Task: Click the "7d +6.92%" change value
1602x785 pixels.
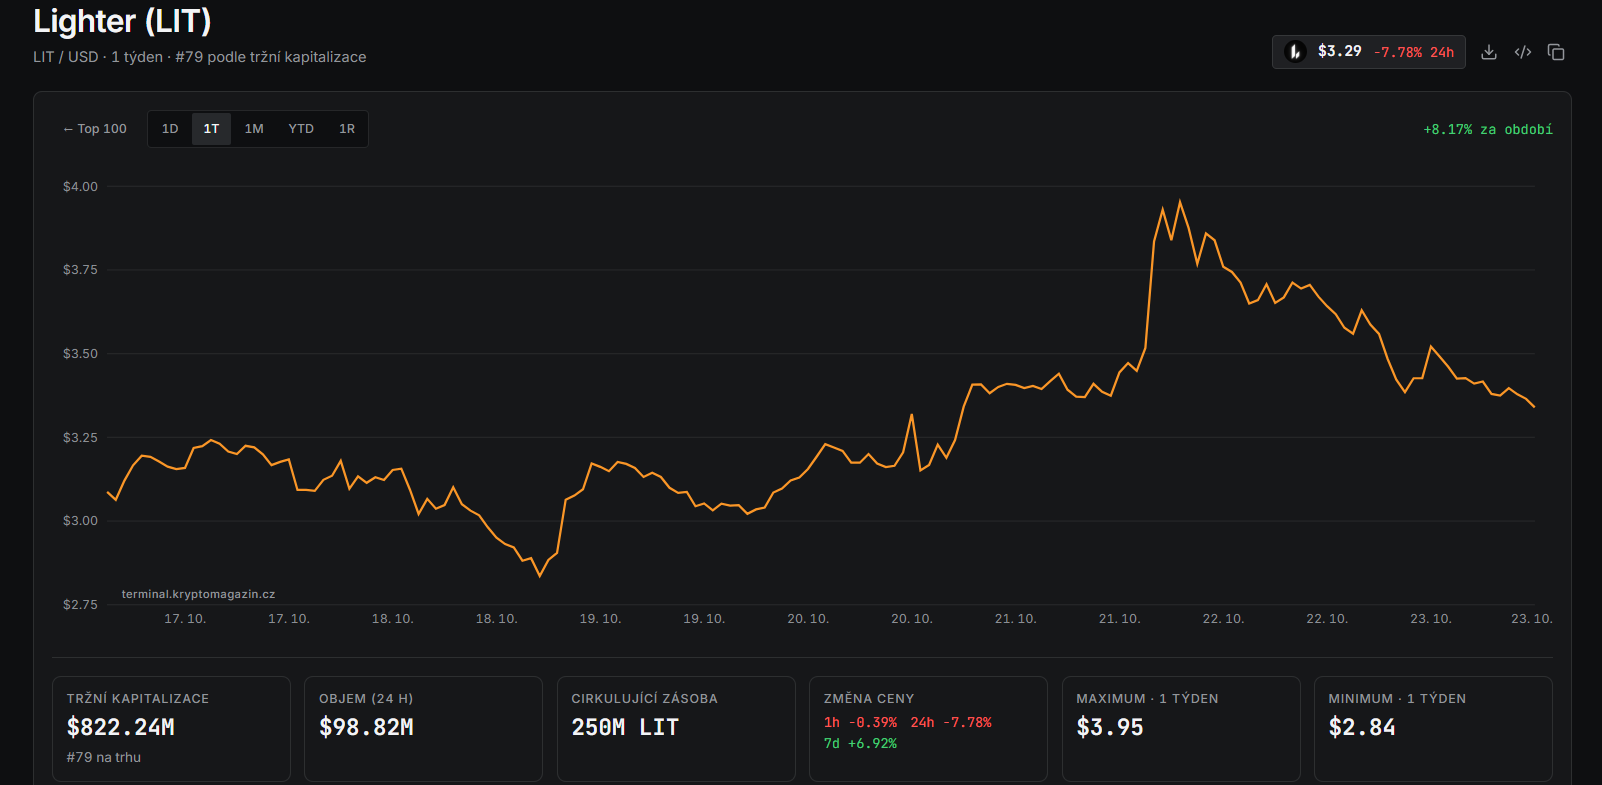Action: pos(860,743)
